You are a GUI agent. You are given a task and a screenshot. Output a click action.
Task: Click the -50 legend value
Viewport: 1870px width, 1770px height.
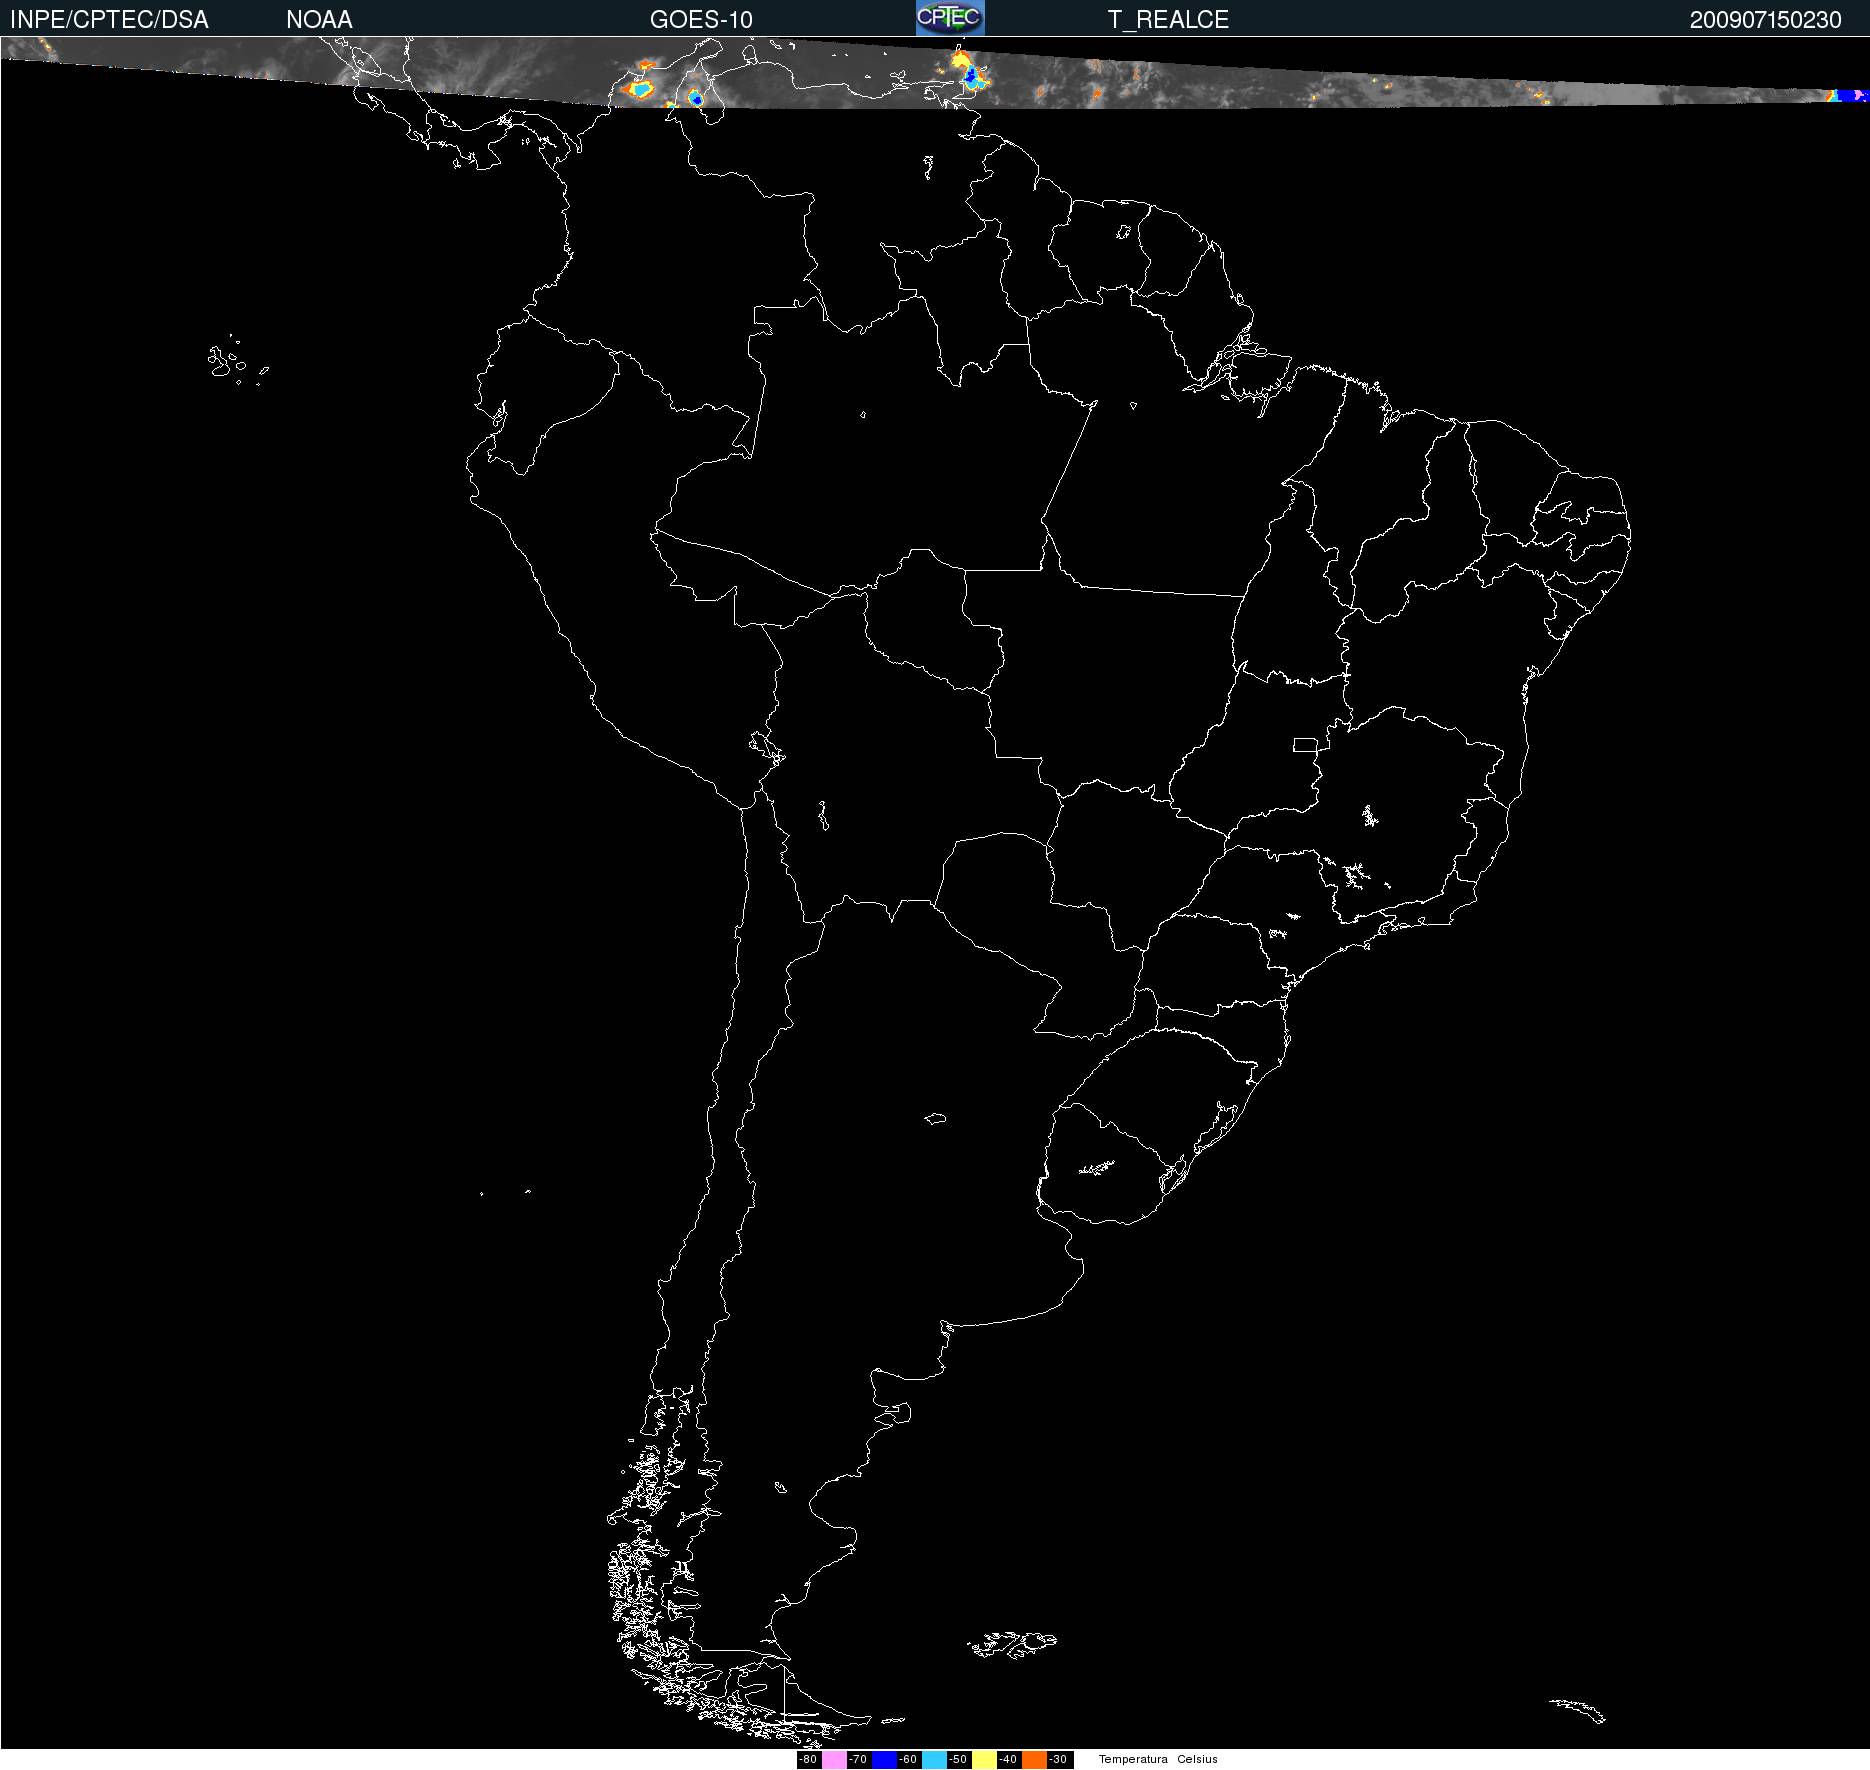coord(959,1759)
